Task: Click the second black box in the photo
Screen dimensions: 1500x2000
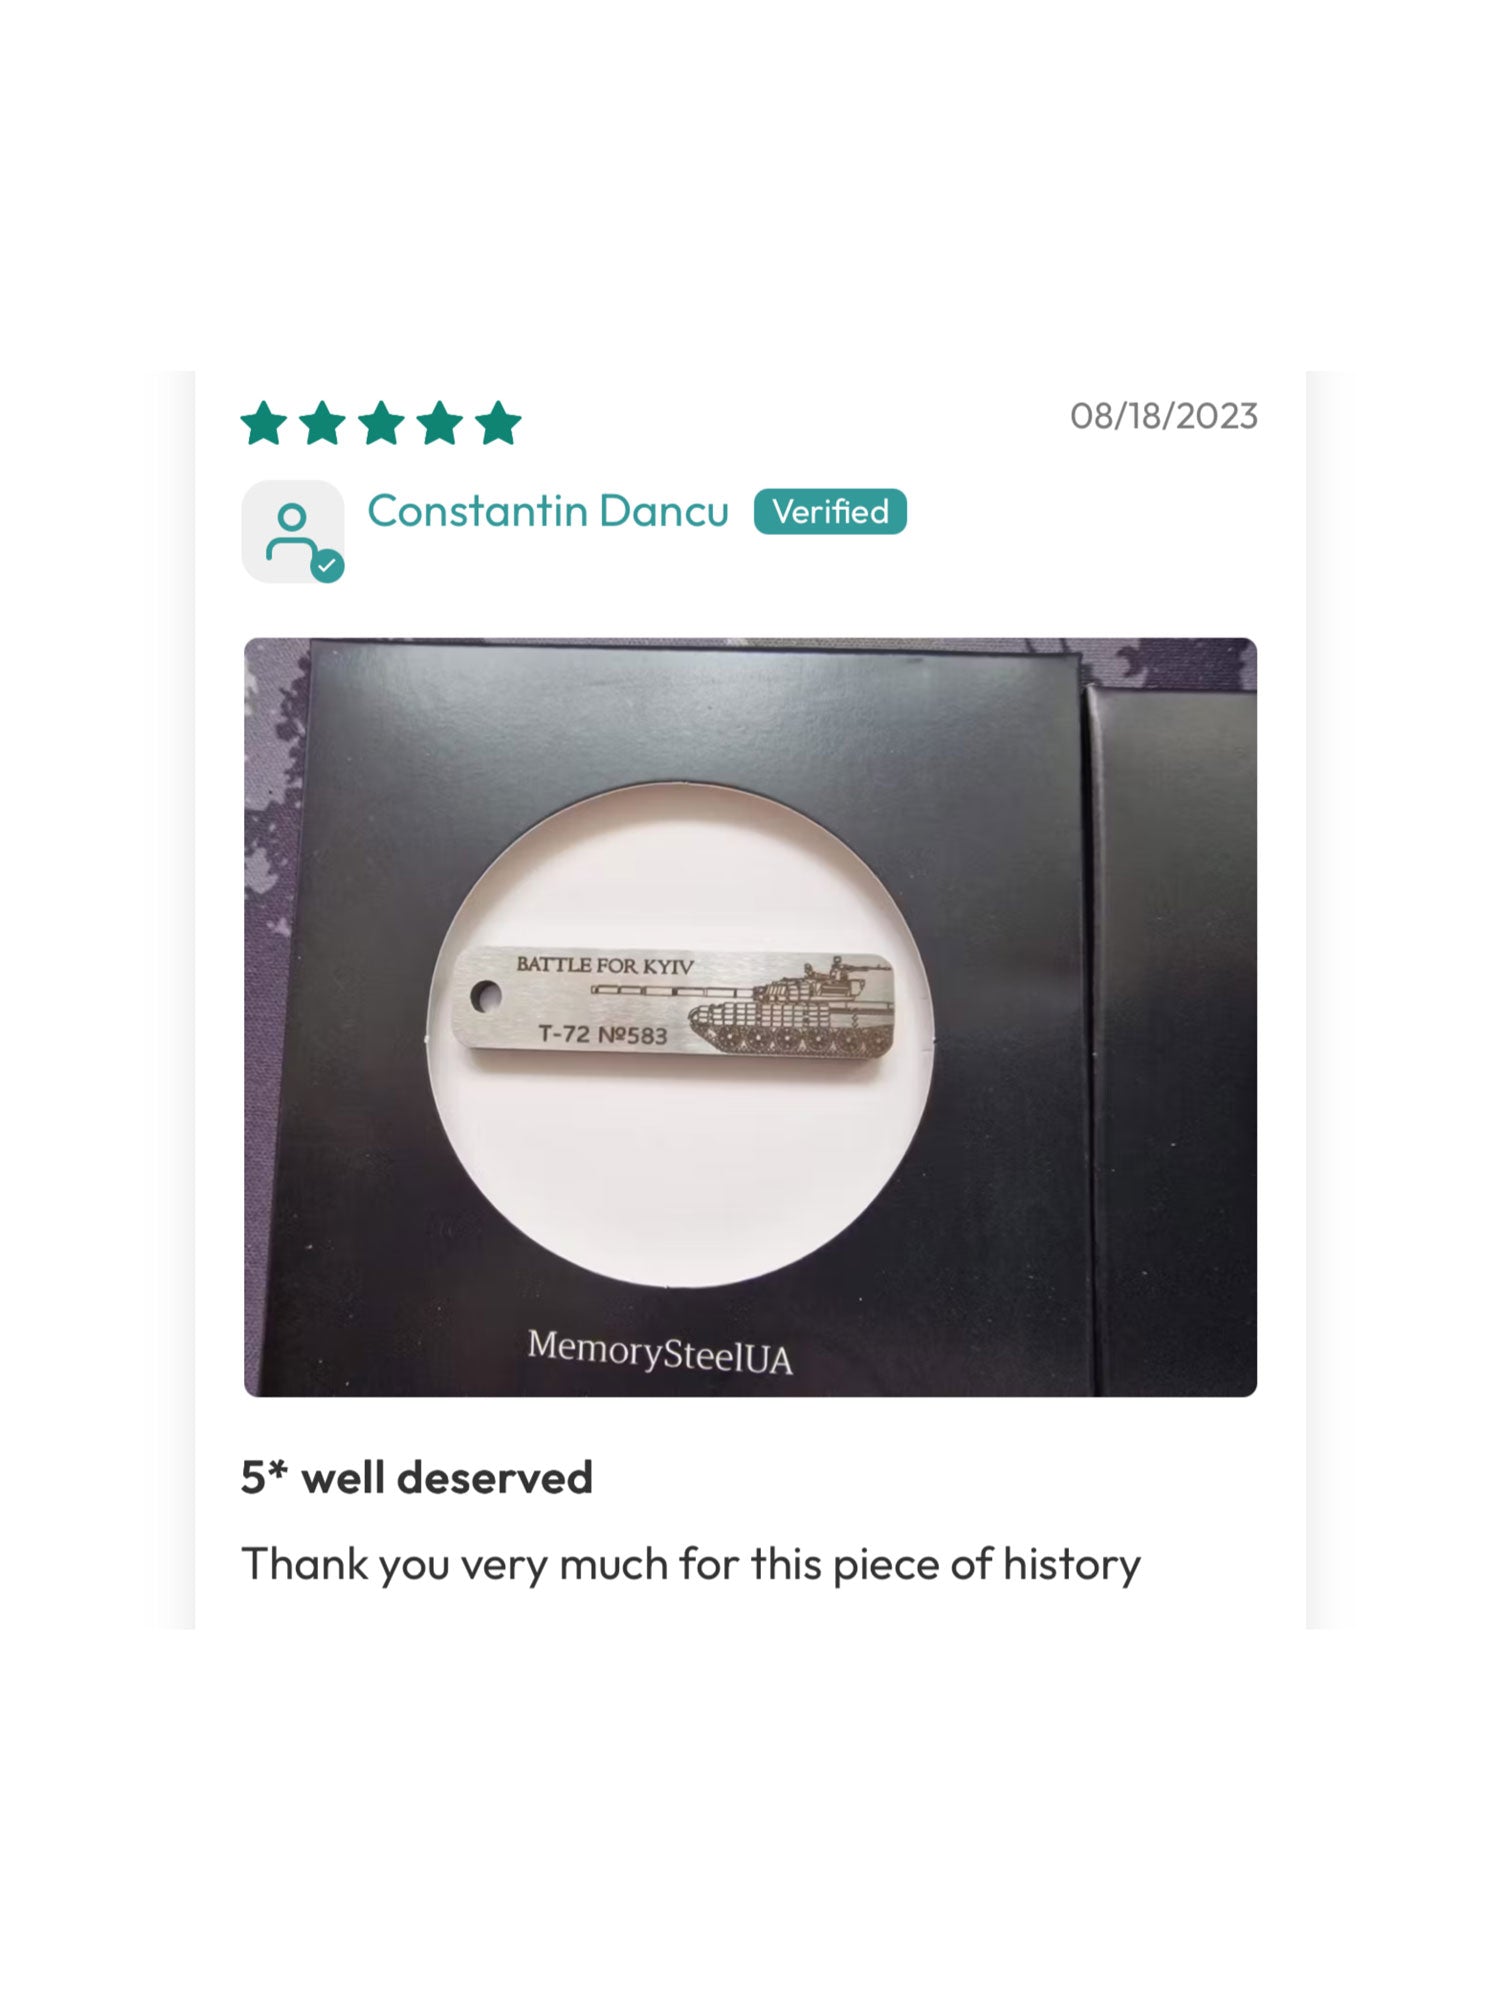Action: coord(1172,1040)
